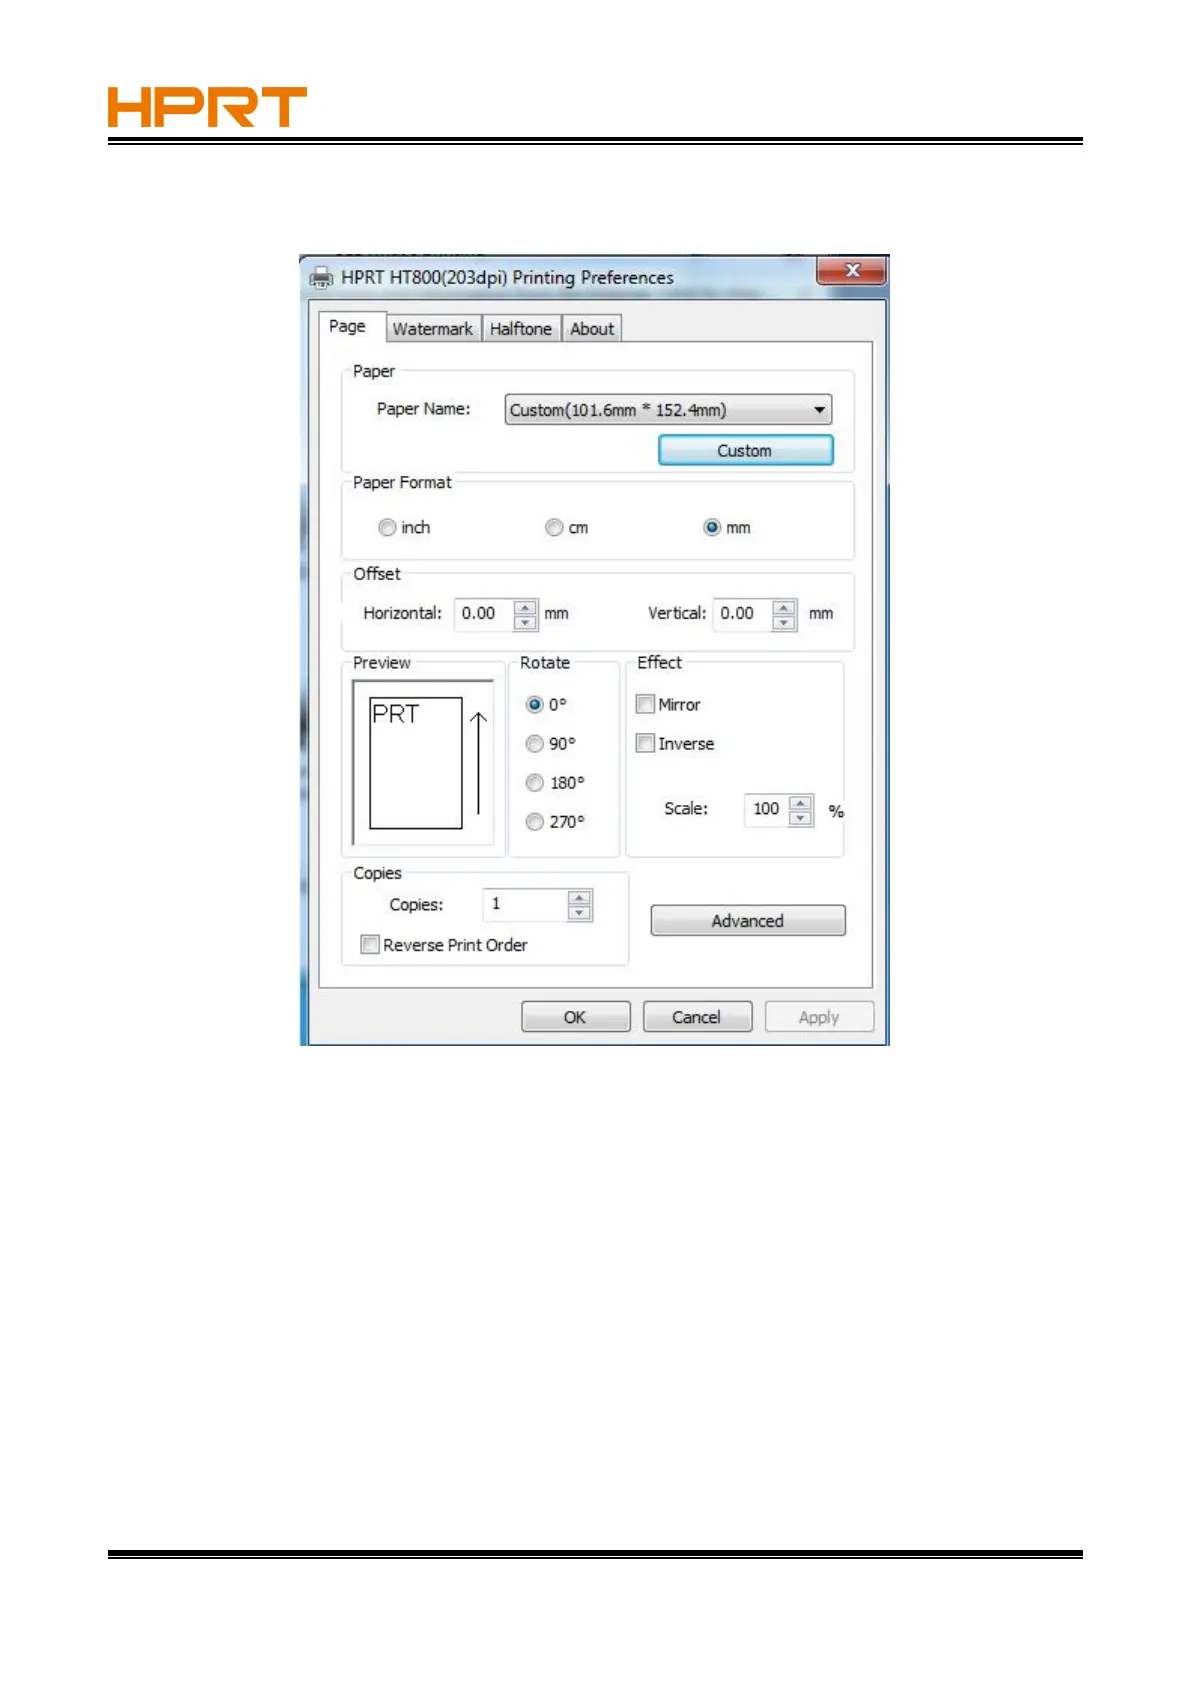
Task: Click the printer icon in title bar
Action: (x=321, y=277)
